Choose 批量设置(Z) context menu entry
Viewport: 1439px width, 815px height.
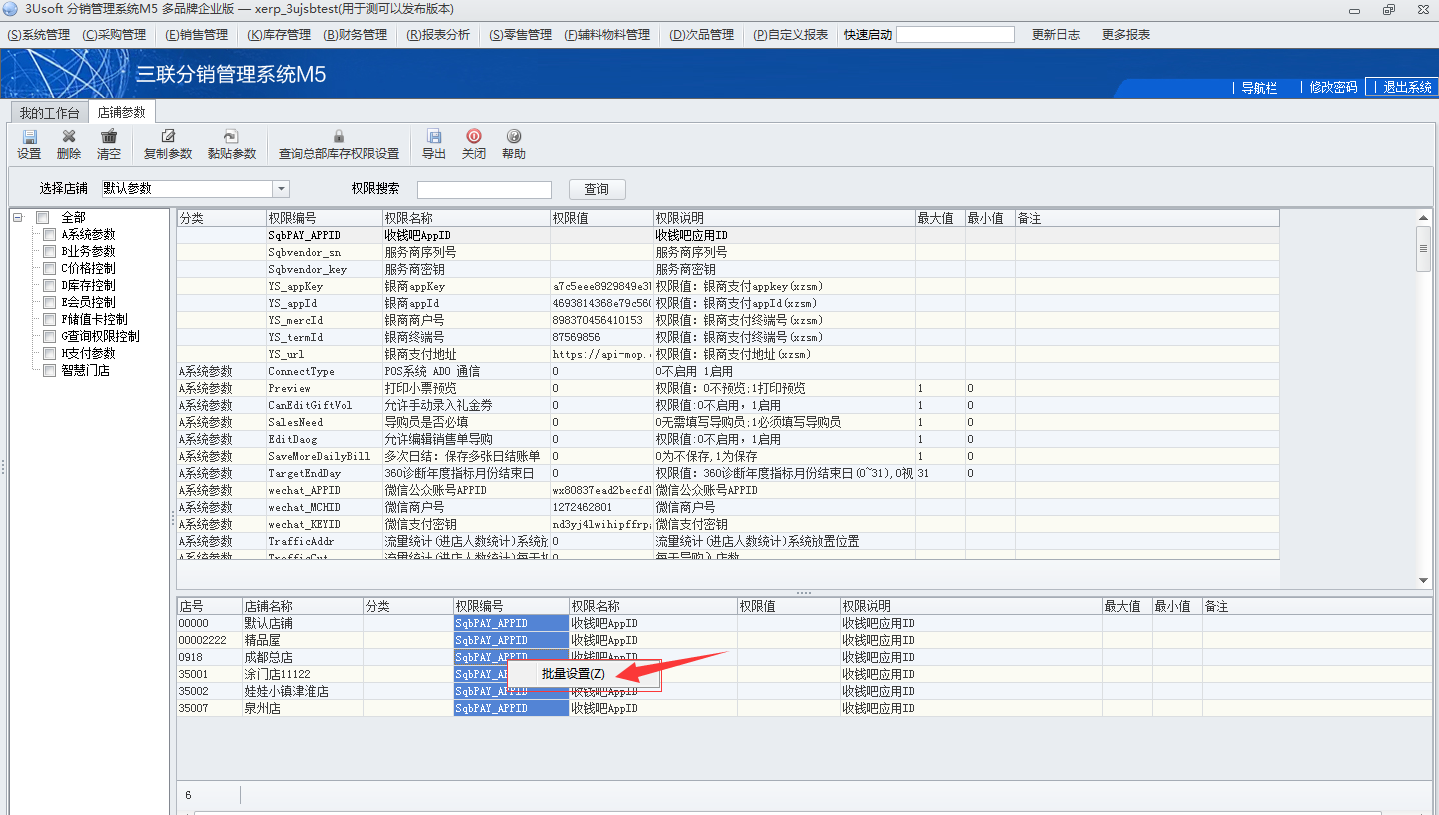click(584, 674)
